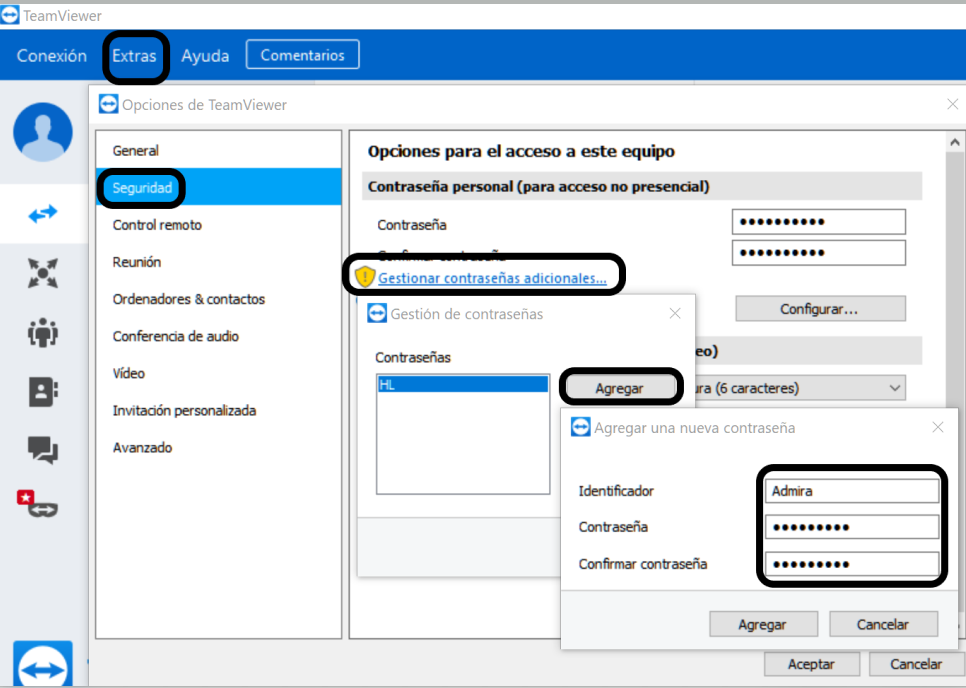Open Computers & Contacts people icon
Image resolution: width=966 pixels, height=688 pixels.
(43, 333)
